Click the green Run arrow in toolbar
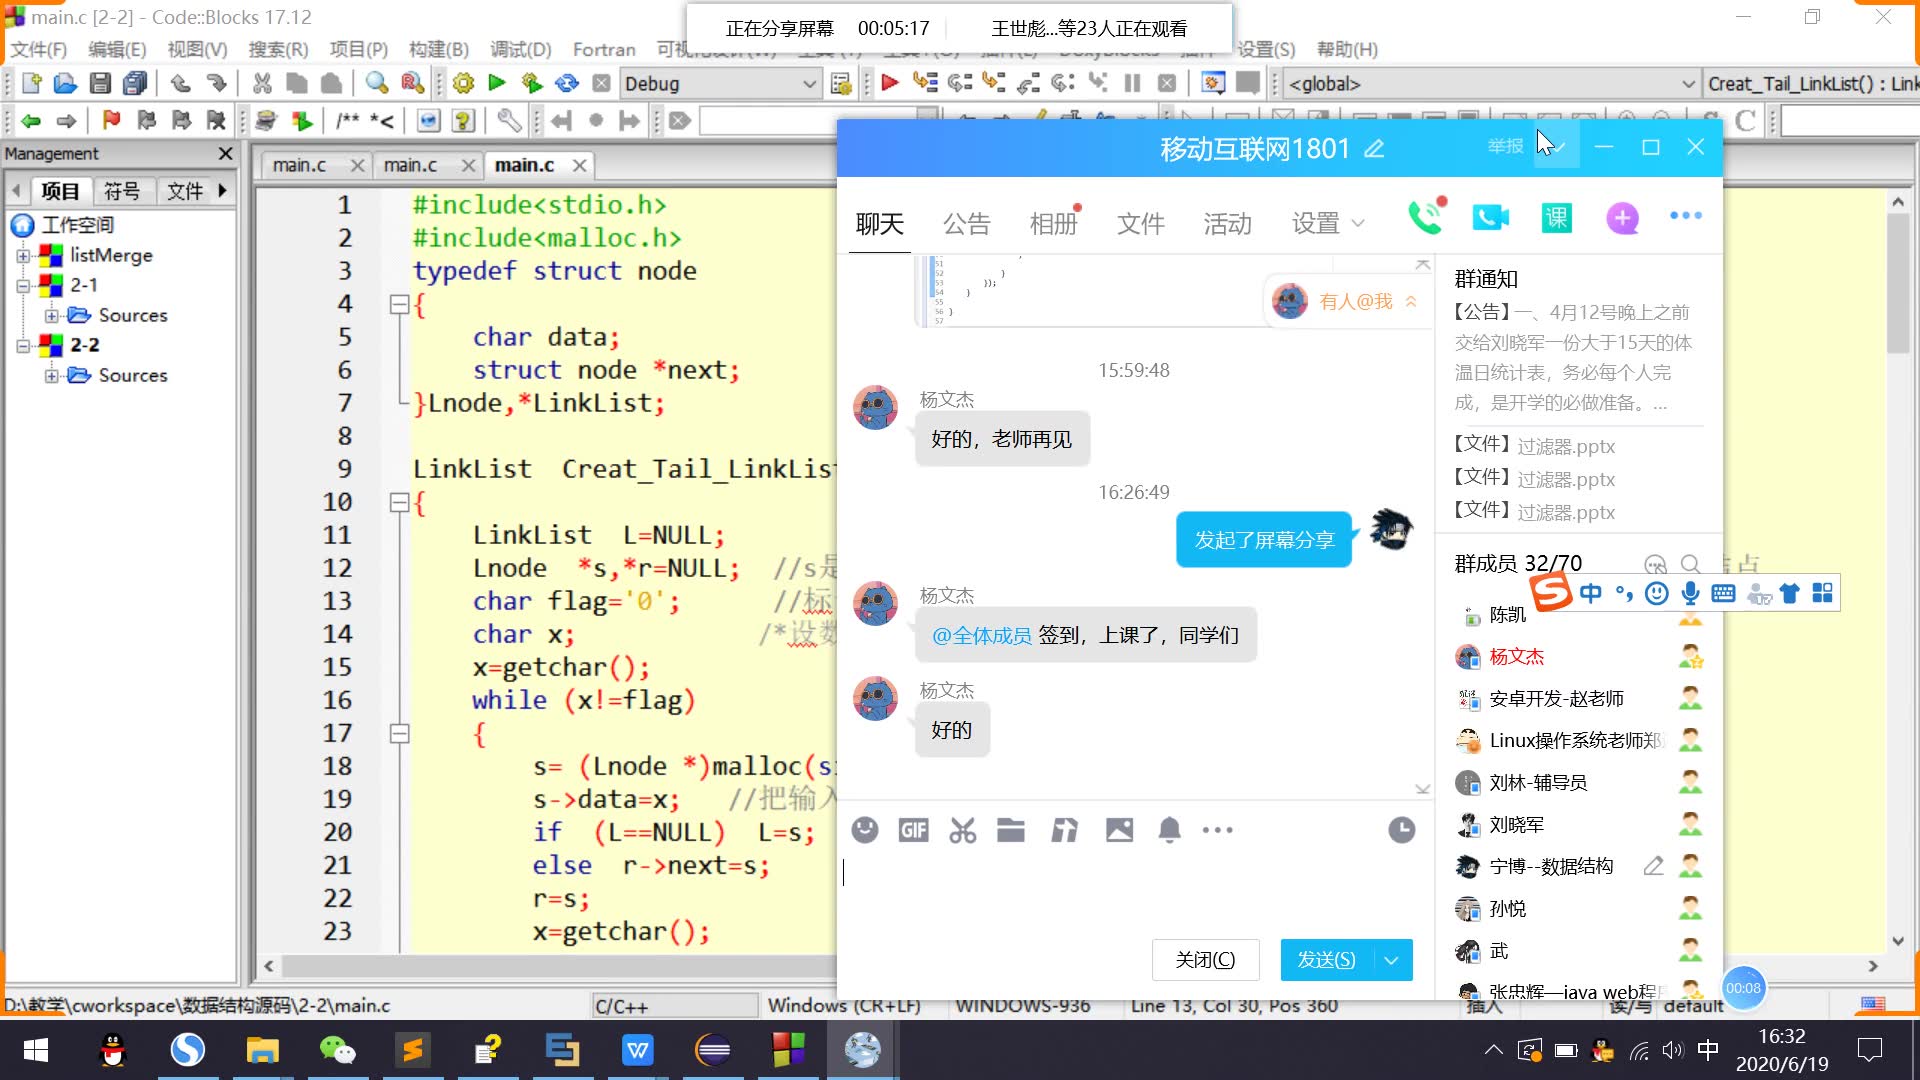Image resolution: width=1920 pixels, height=1080 pixels. 497,83
